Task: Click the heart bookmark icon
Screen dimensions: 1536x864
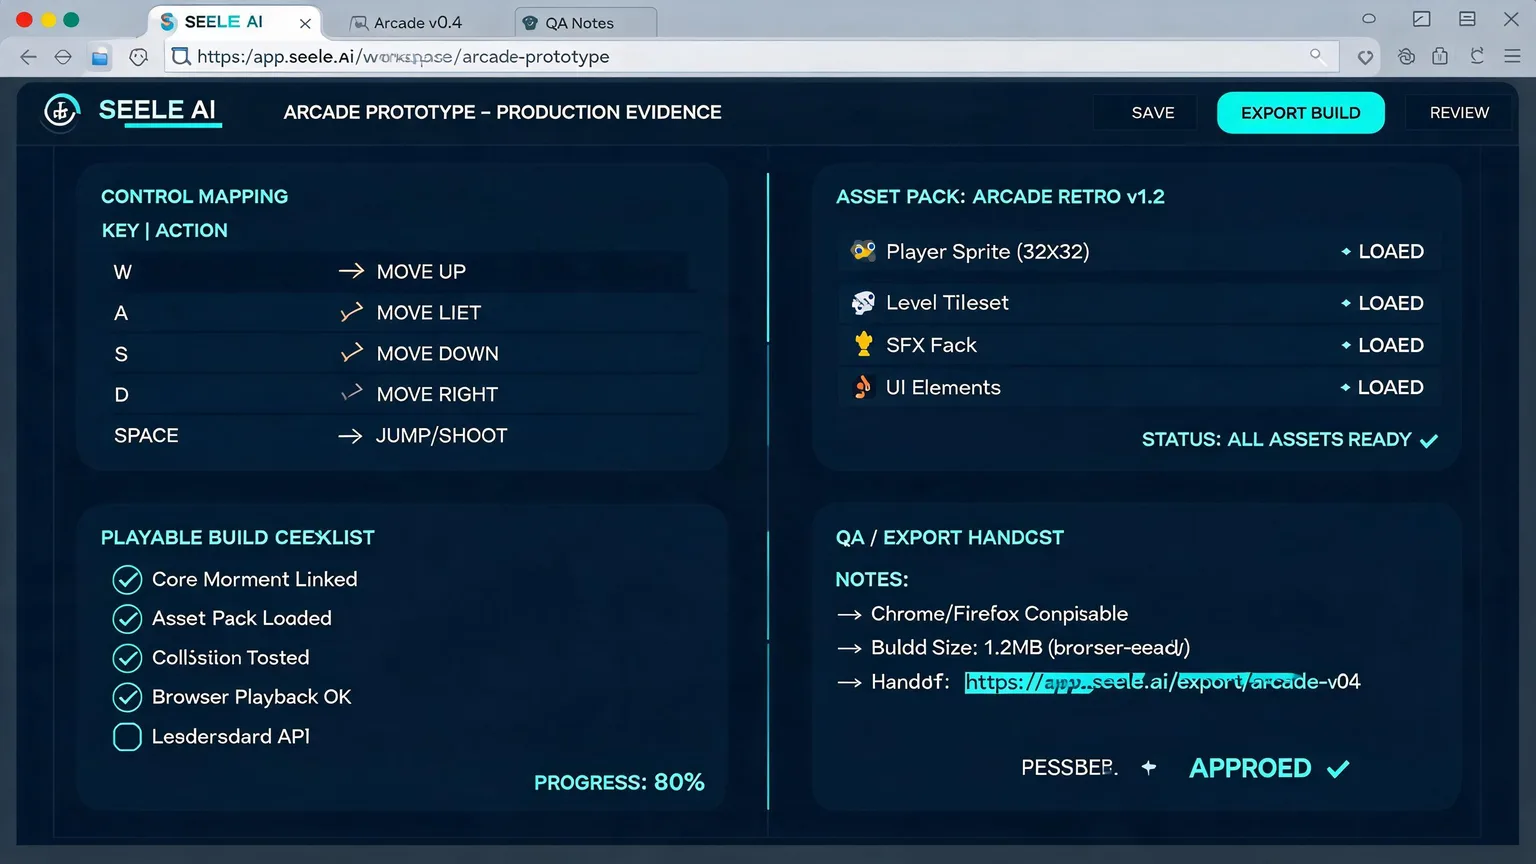Action: click(1365, 57)
